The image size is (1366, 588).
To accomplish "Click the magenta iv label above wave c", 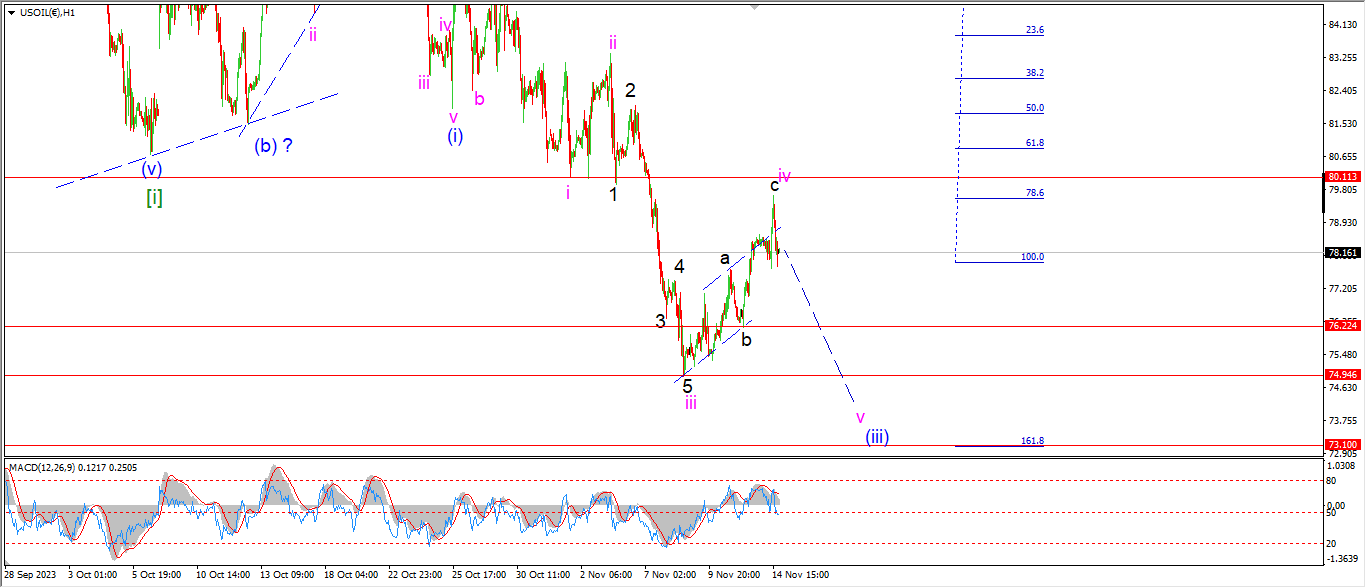I will [x=785, y=176].
